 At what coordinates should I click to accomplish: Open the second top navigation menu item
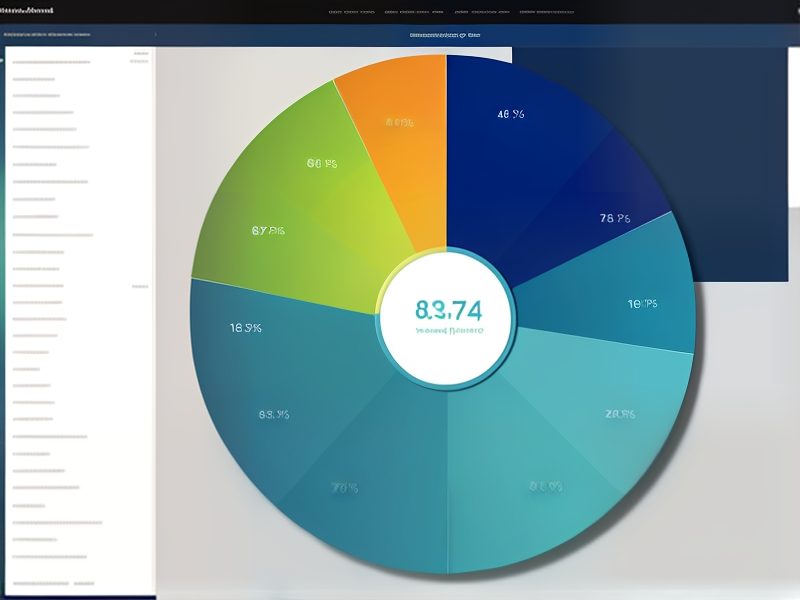point(412,12)
